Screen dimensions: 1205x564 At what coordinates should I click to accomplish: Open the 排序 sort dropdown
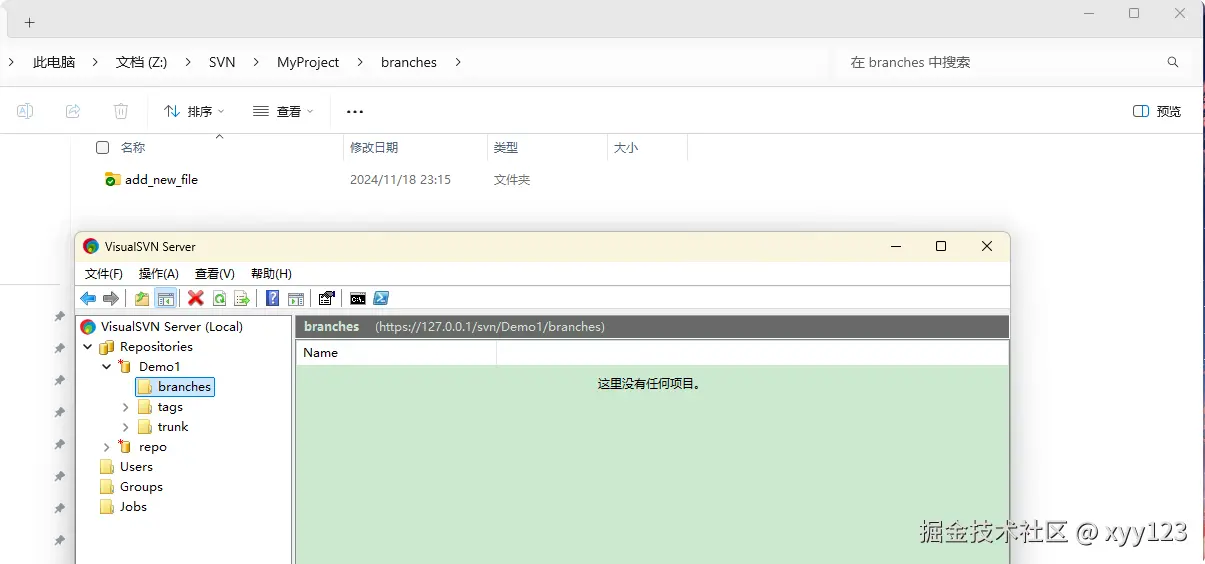pos(194,111)
